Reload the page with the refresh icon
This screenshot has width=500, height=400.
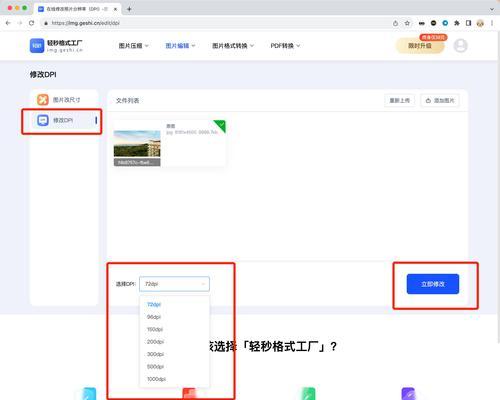click(x=31, y=23)
